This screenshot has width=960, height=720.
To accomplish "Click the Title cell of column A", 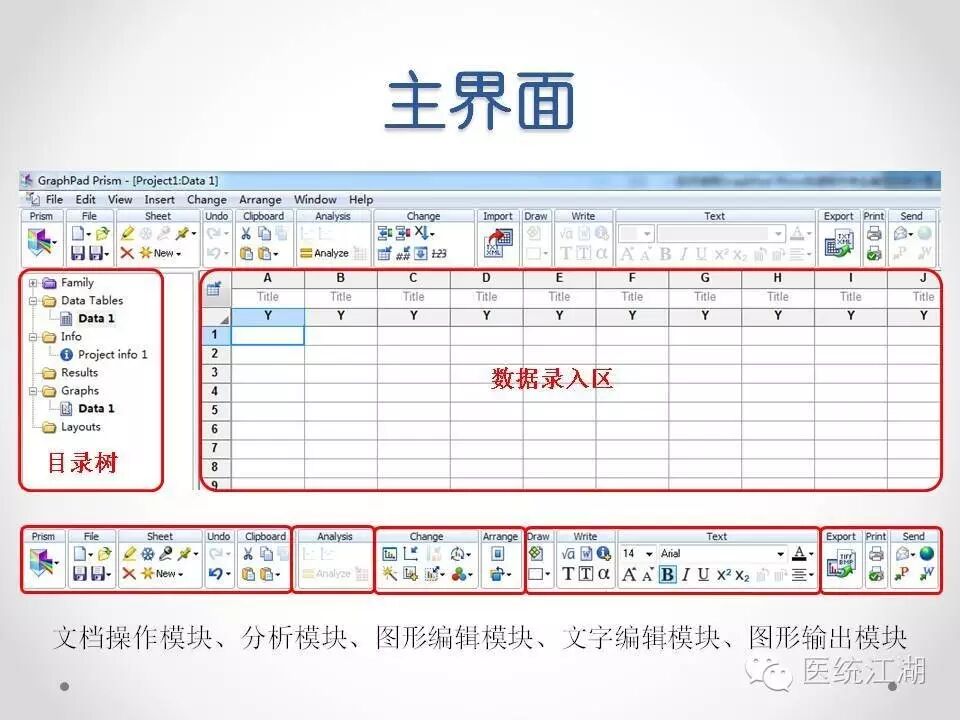I will [268, 296].
